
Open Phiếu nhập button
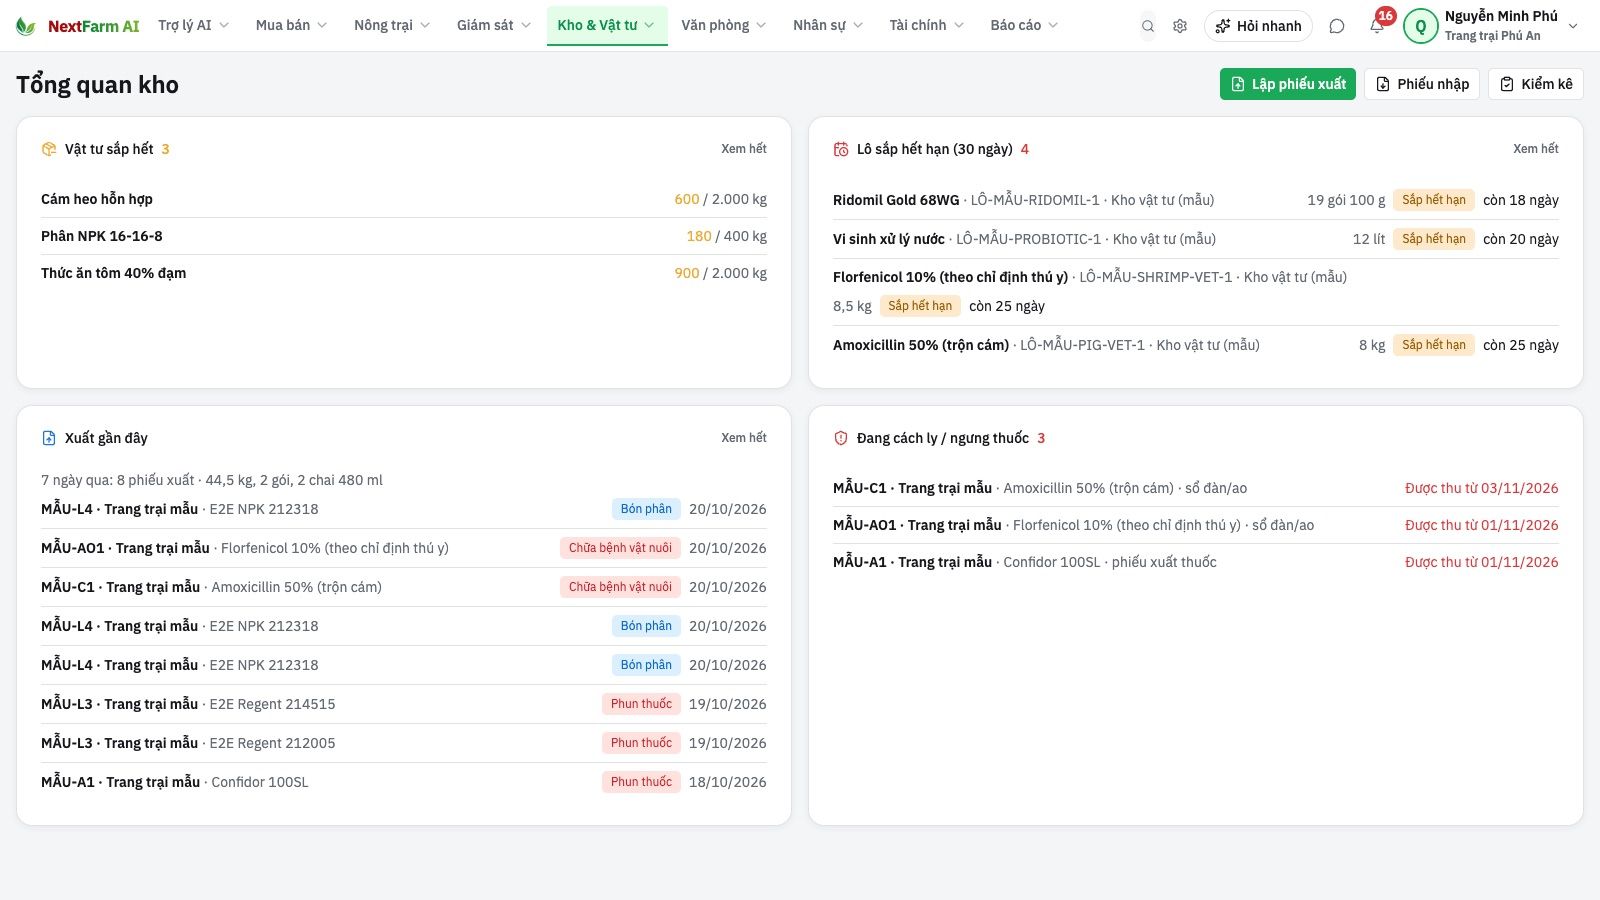point(1422,84)
